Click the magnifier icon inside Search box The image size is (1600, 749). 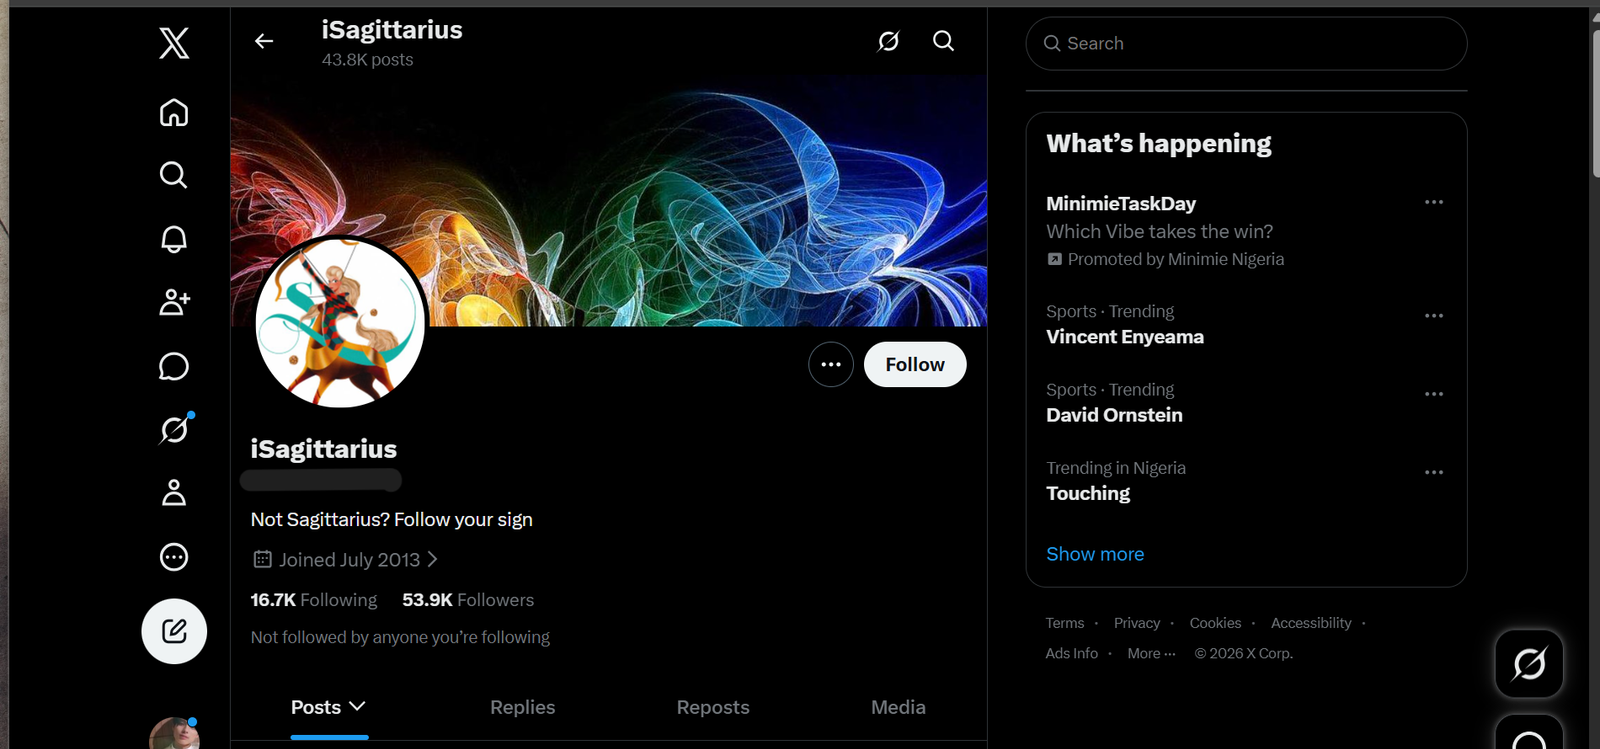pyautogui.click(x=1052, y=44)
